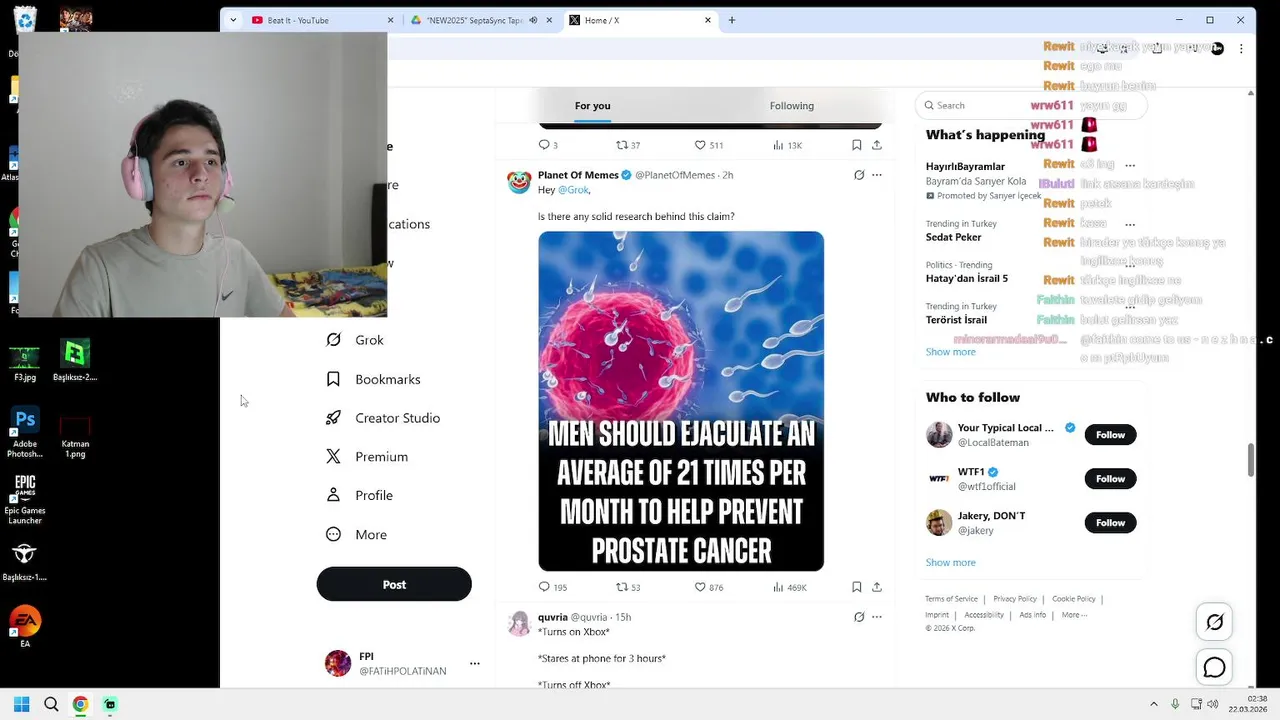Click the Chrome taskbar icon
This screenshot has width=1280, height=720.
pos(80,704)
